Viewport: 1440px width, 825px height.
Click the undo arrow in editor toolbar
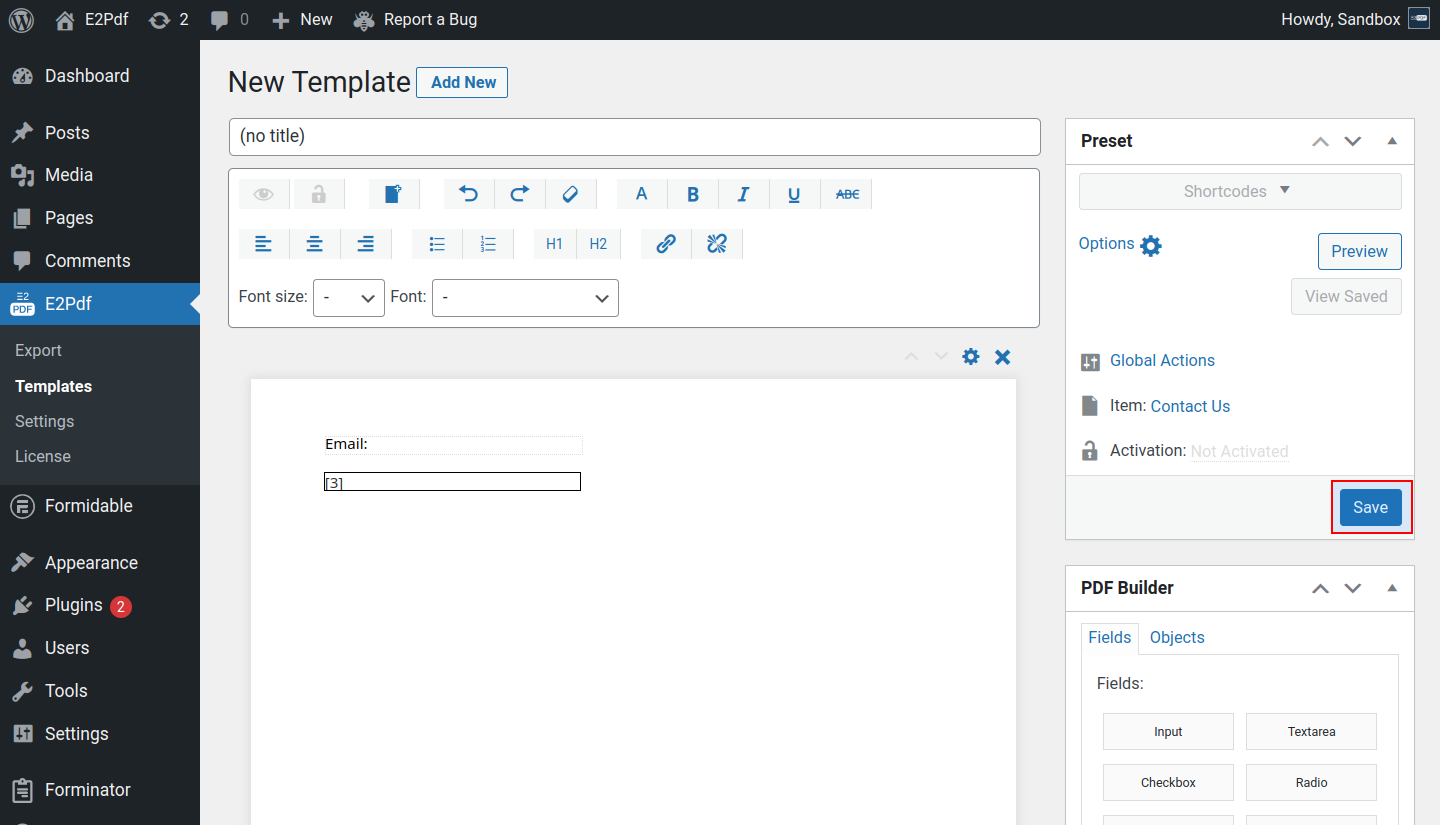469,194
